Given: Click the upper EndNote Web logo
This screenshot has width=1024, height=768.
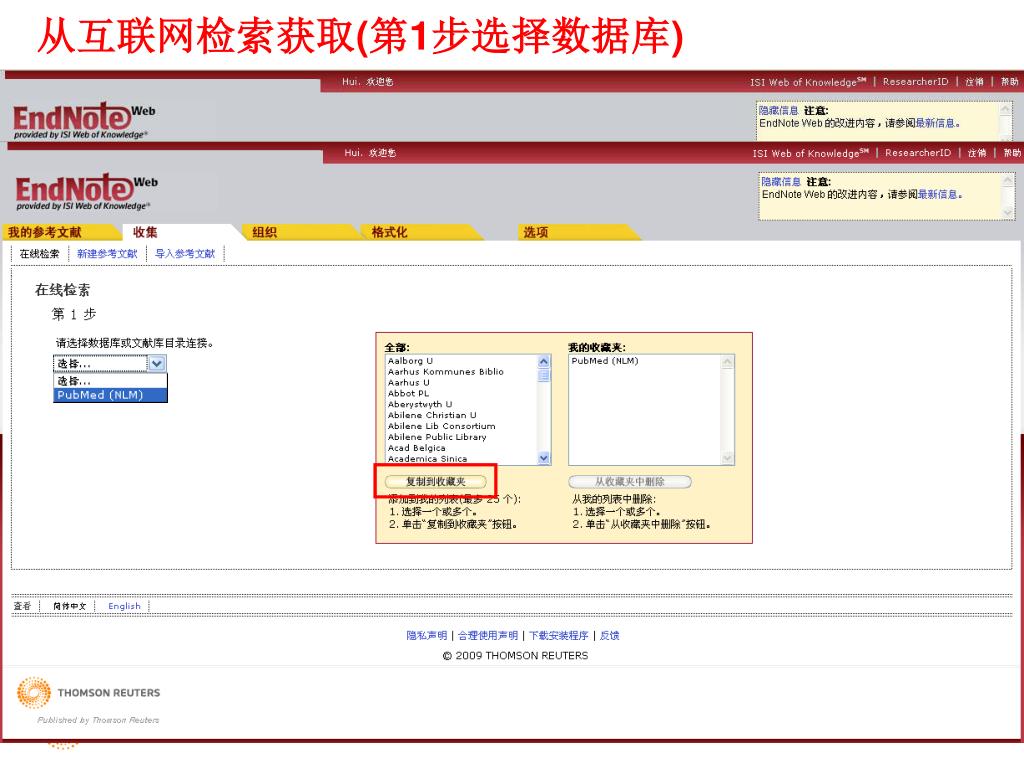Looking at the screenshot, I should (x=84, y=121).
